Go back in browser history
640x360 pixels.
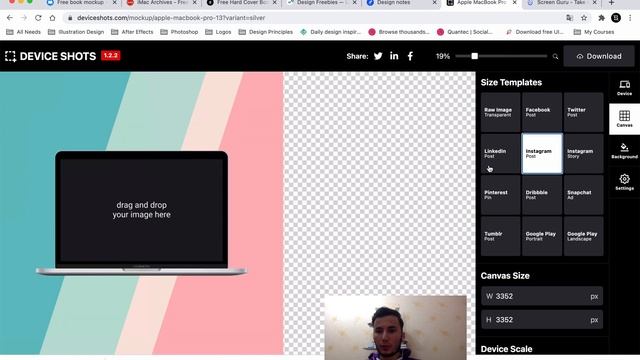coord(10,18)
